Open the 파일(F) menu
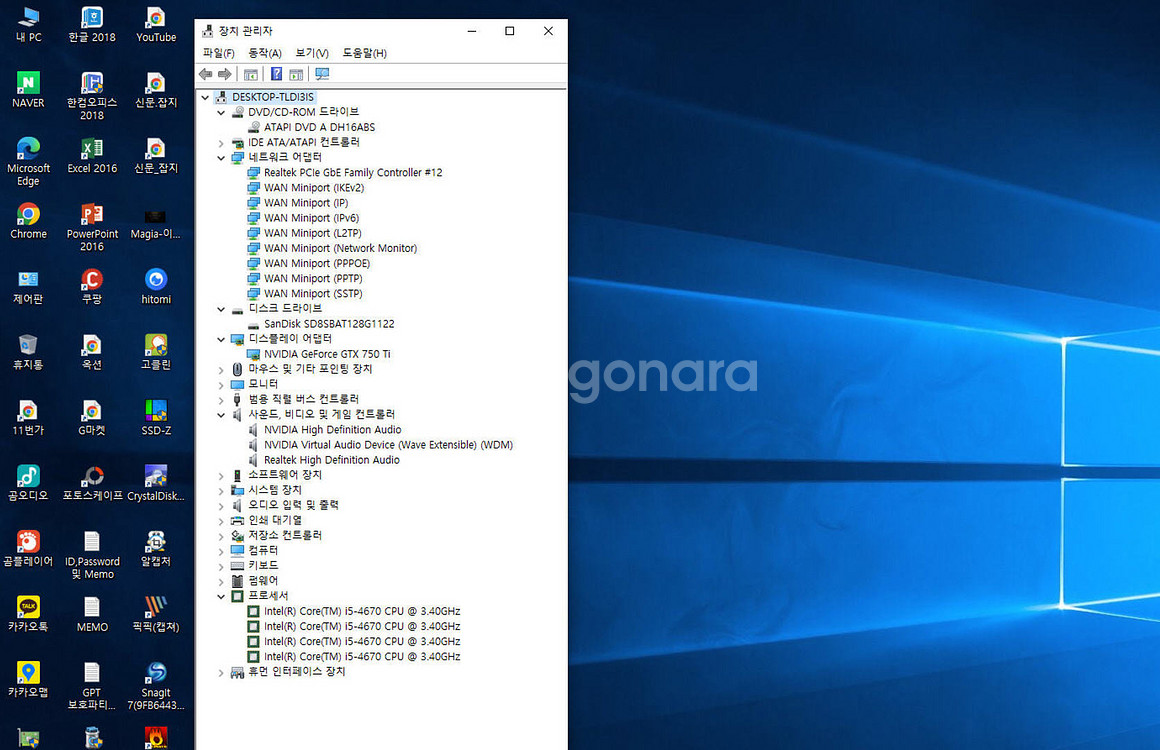1160x750 pixels. click(218, 53)
